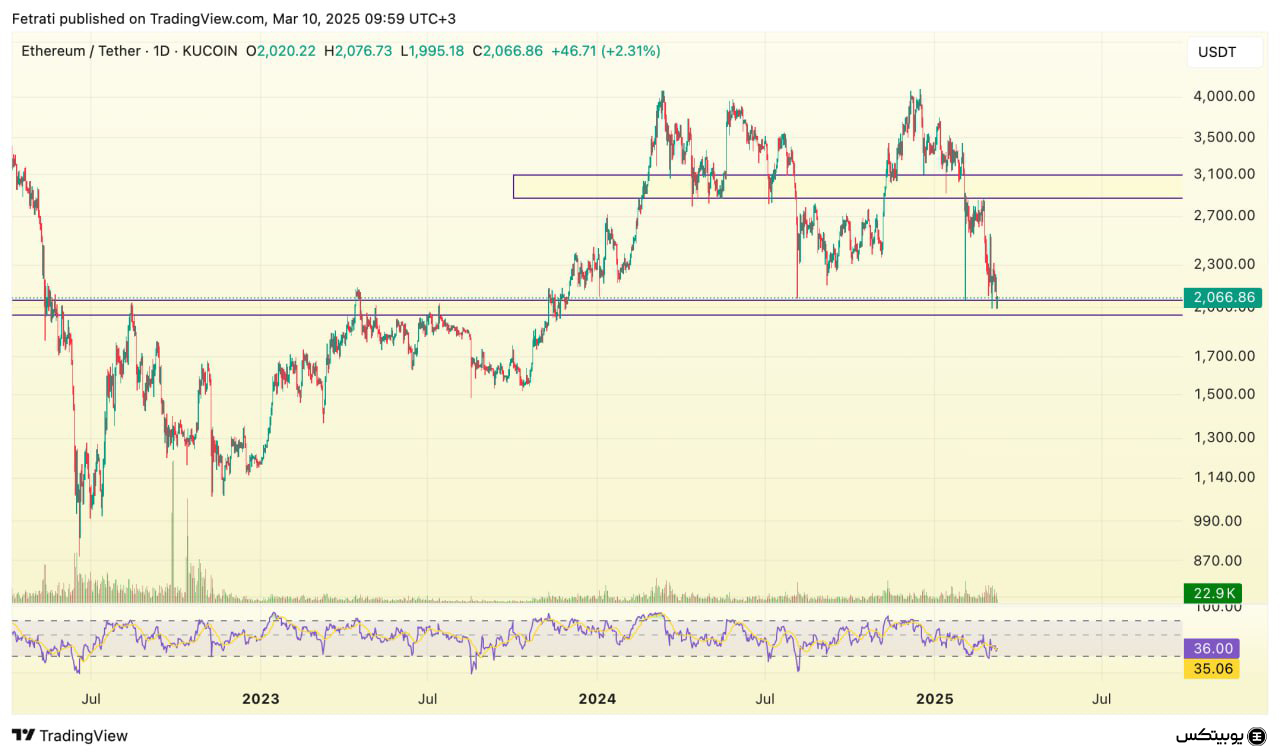Select the yellow resistance zone rectangle
This screenshot has width=1280, height=756.
pyautogui.click(x=846, y=186)
